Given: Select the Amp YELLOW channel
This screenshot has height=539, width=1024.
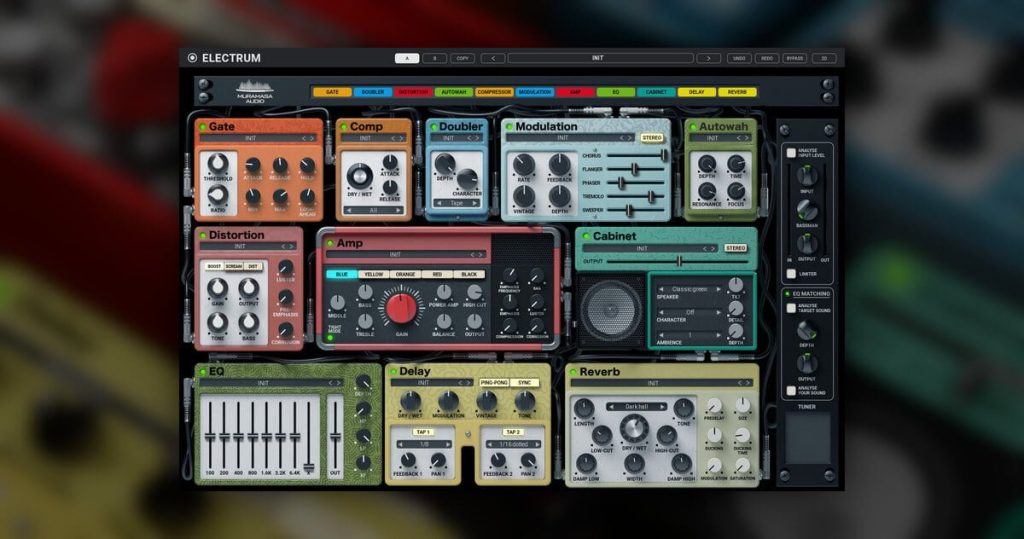Looking at the screenshot, I should 374,274.
